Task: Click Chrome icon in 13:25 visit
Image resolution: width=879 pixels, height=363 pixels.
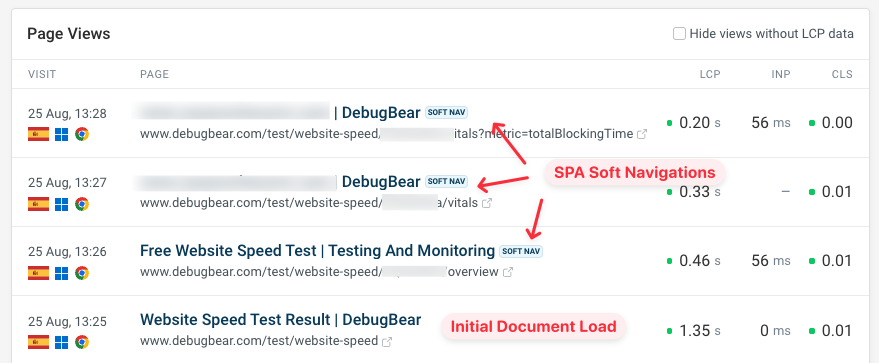Action: 82,342
